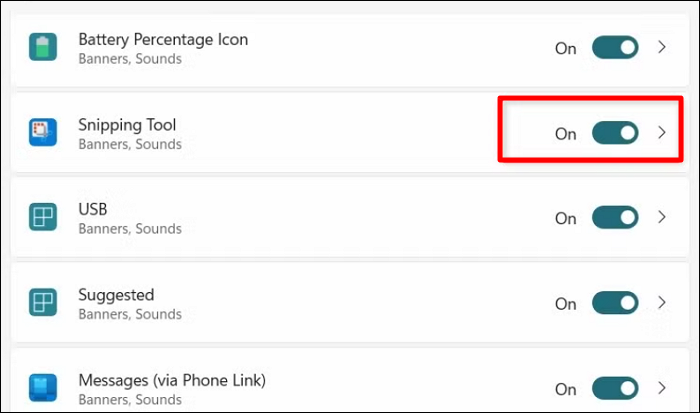This screenshot has height=413, width=700.
Task: Click the Messages (via Phone Link) title
Action: click(x=172, y=380)
